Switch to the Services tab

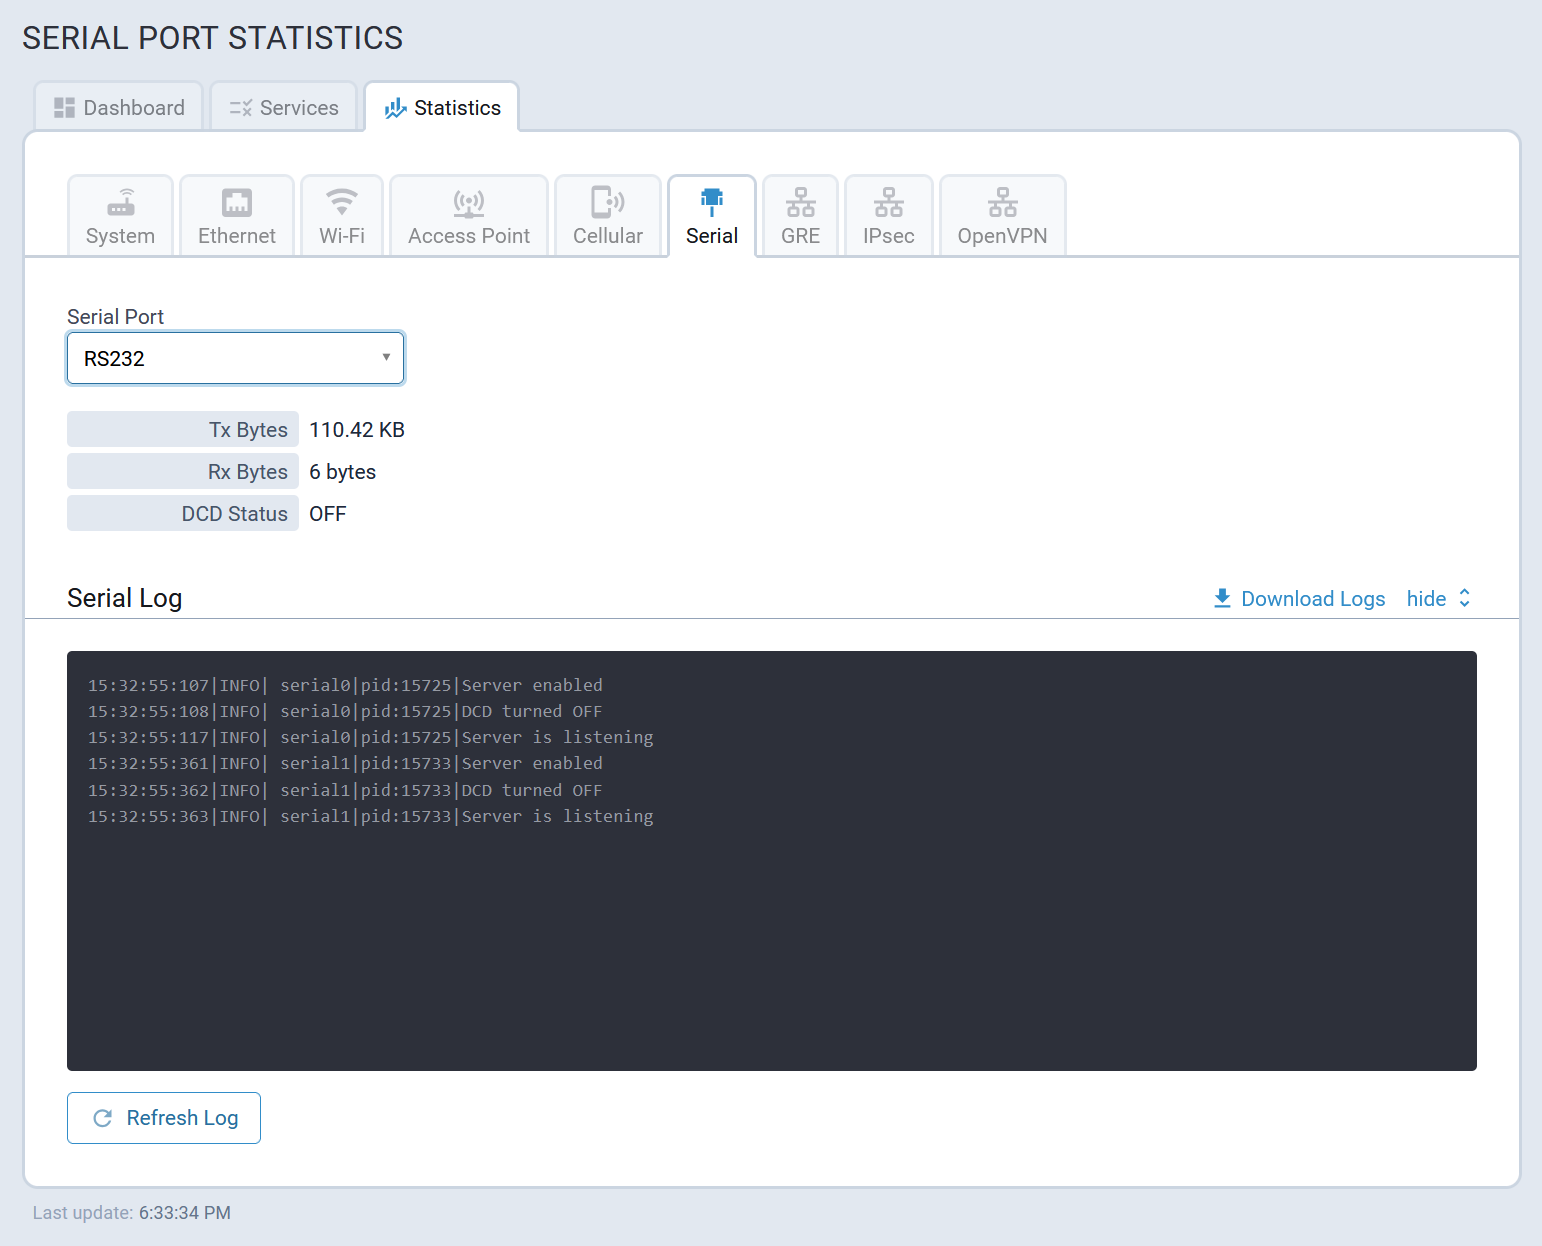285,108
